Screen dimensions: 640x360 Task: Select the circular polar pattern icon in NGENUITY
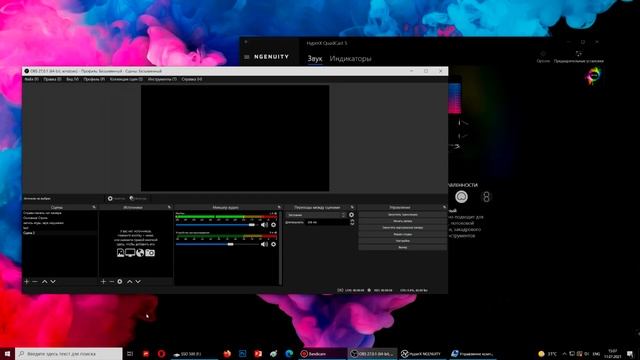point(461,197)
